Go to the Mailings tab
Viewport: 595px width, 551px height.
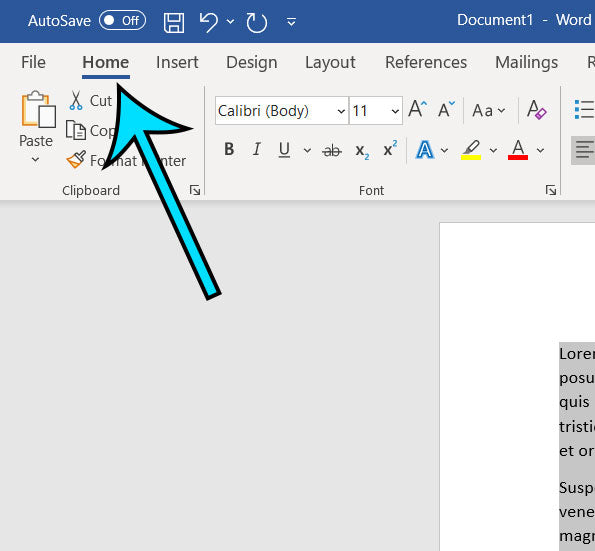526,62
